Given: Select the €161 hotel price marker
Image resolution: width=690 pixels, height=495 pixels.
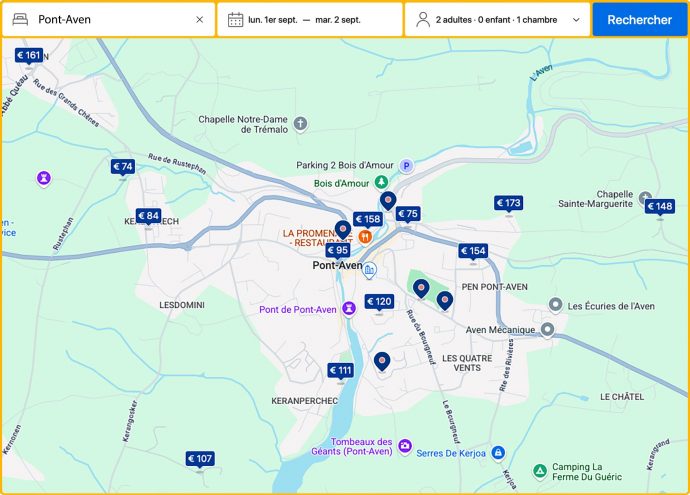Looking at the screenshot, I should pyautogui.click(x=29, y=56).
